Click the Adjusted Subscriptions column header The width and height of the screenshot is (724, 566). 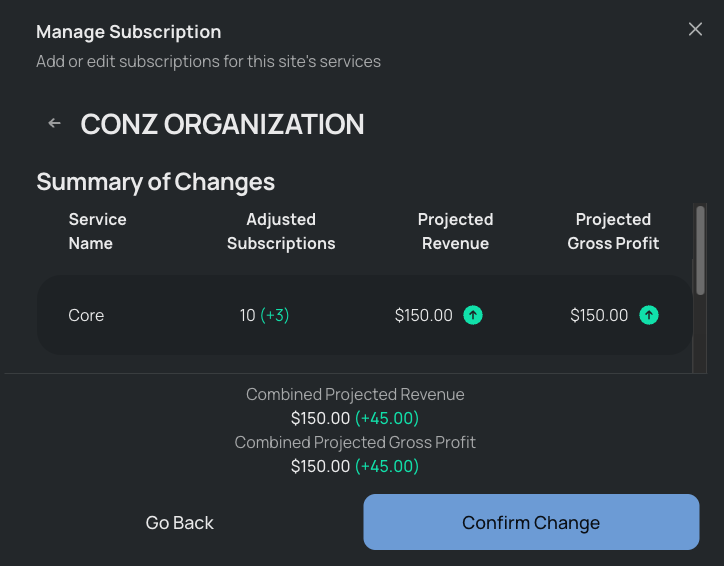[281, 231]
